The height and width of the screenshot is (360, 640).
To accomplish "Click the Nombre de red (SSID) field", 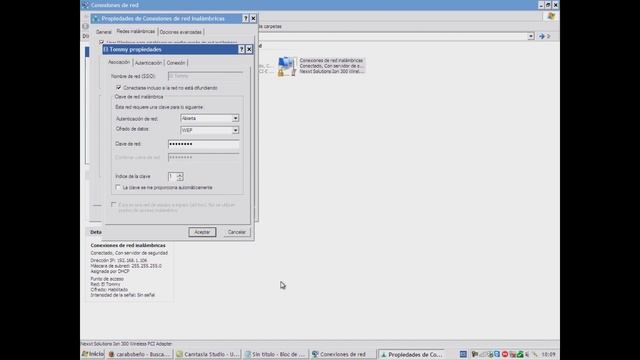I will click(205, 76).
